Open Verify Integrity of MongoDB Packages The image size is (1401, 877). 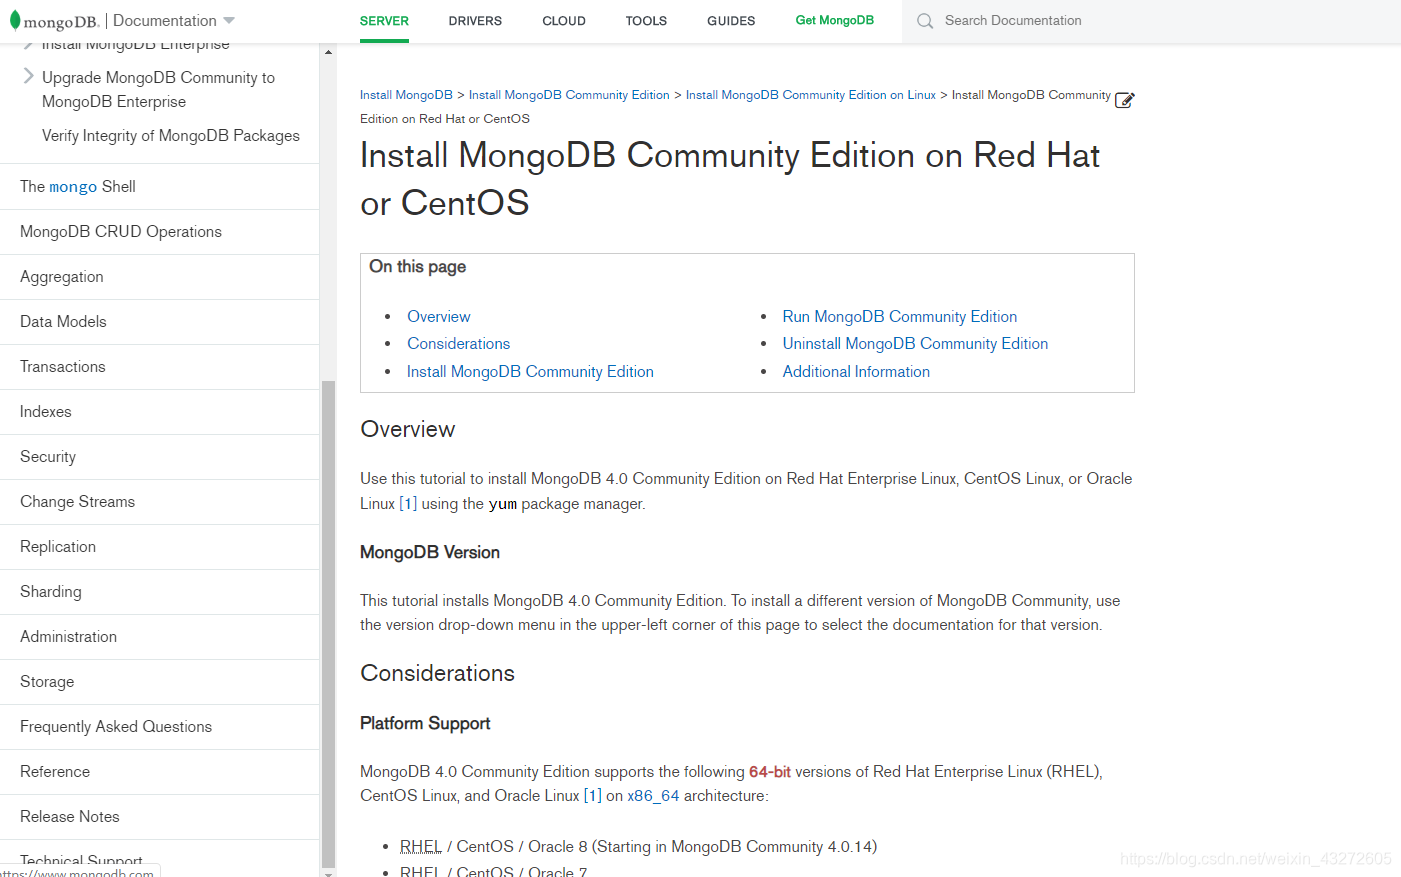click(171, 135)
